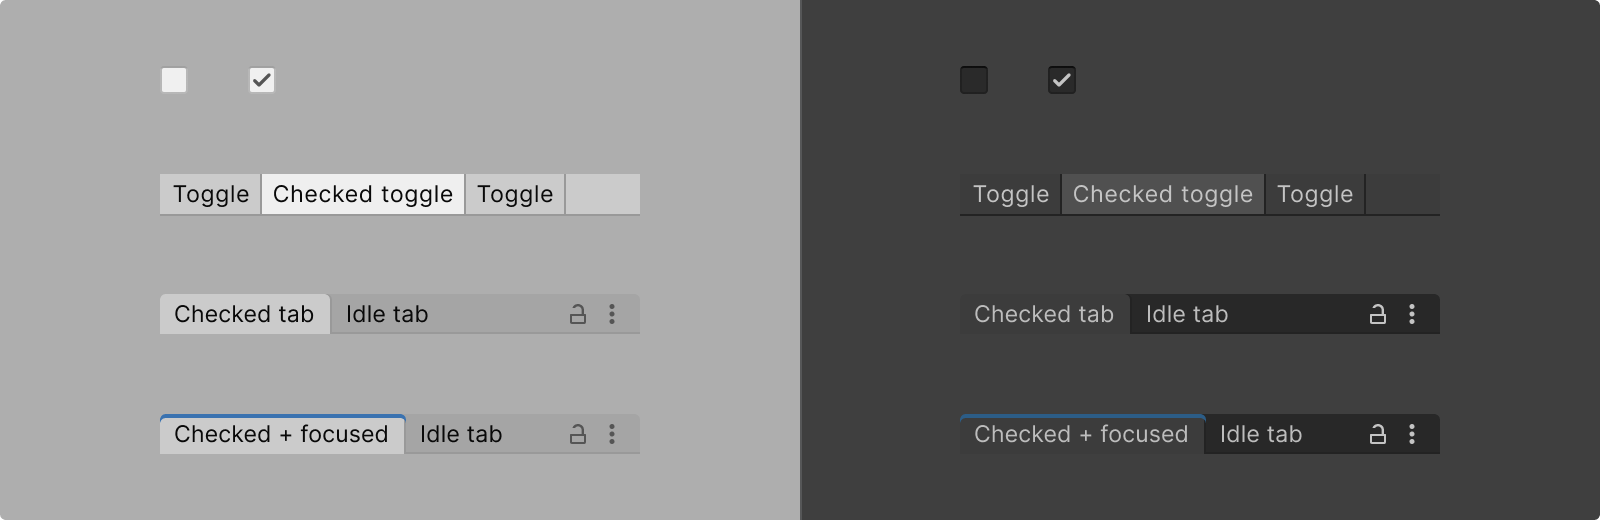Select the light theme Checked tab
The image size is (1600, 520).
tap(244, 315)
